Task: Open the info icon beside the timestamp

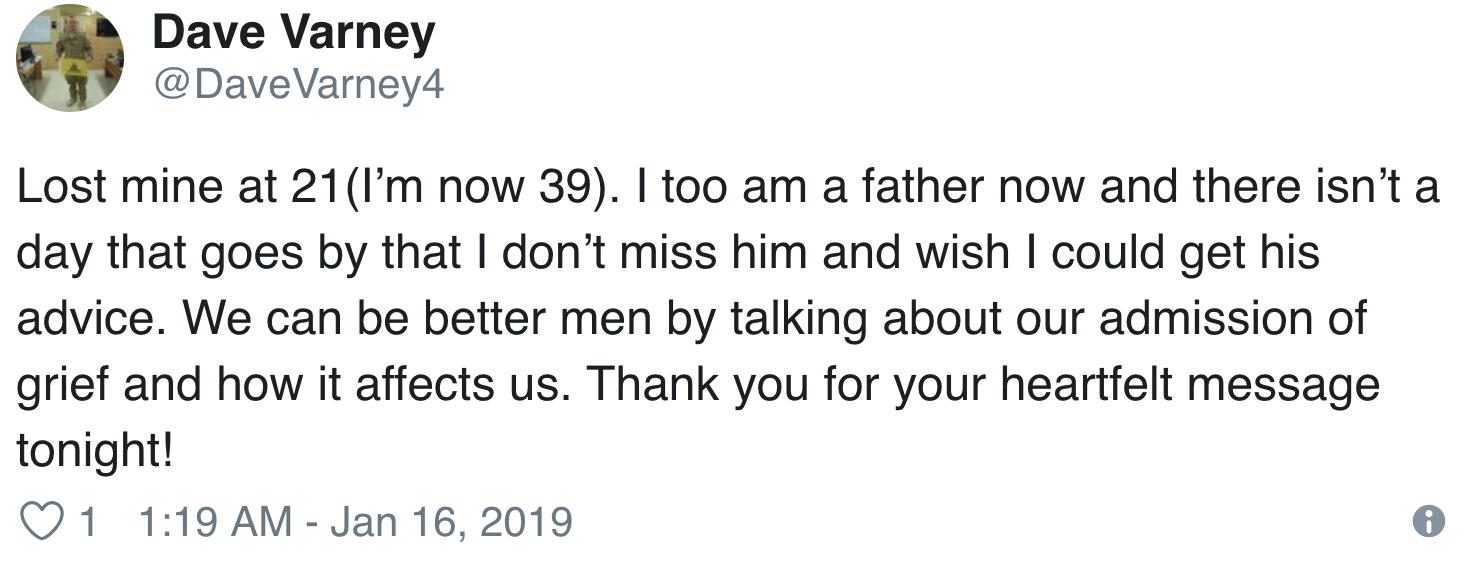Action: (x=1428, y=521)
